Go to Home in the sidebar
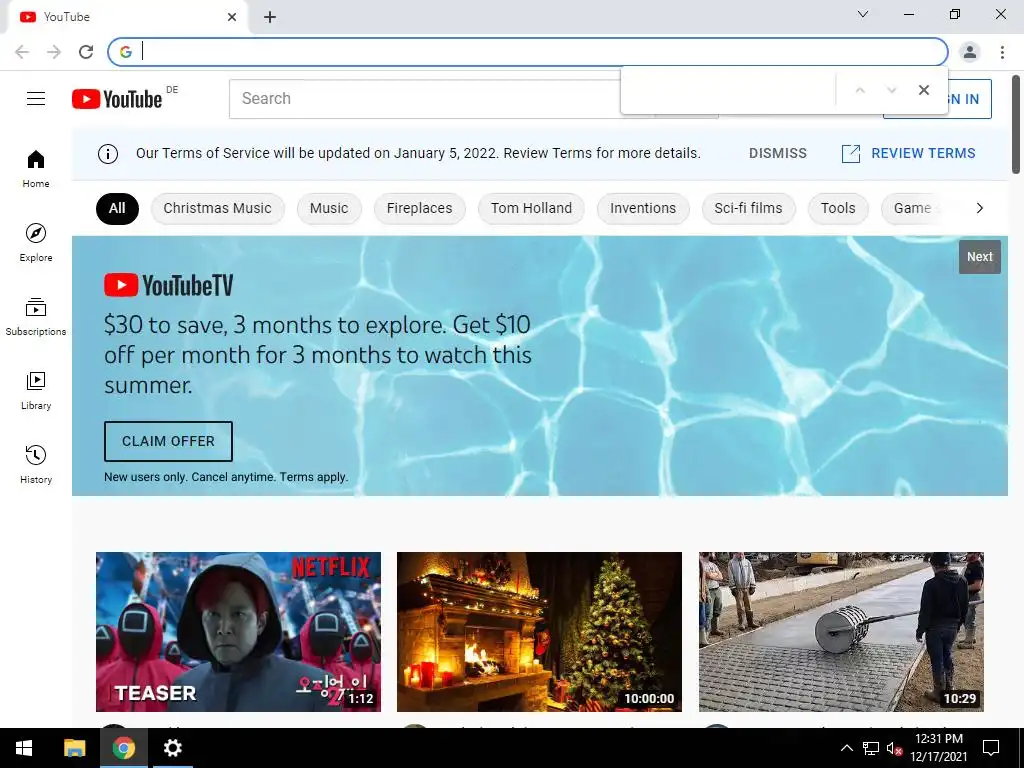This screenshot has height=768, width=1024. [x=36, y=168]
